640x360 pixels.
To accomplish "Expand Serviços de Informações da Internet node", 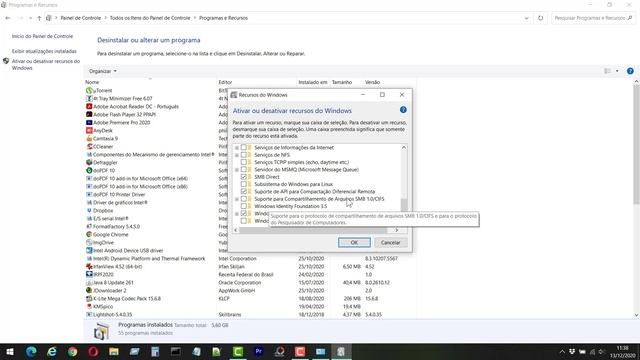I will 237,148.
